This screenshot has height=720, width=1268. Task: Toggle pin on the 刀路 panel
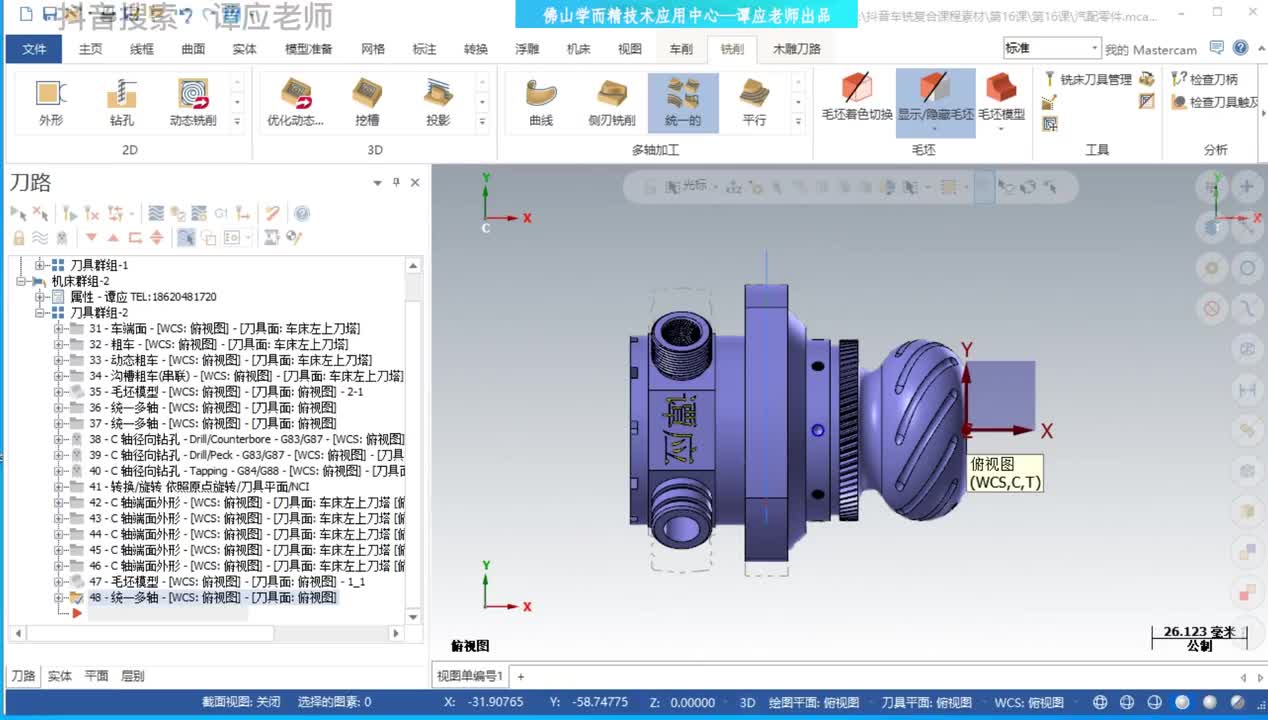[396, 182]
